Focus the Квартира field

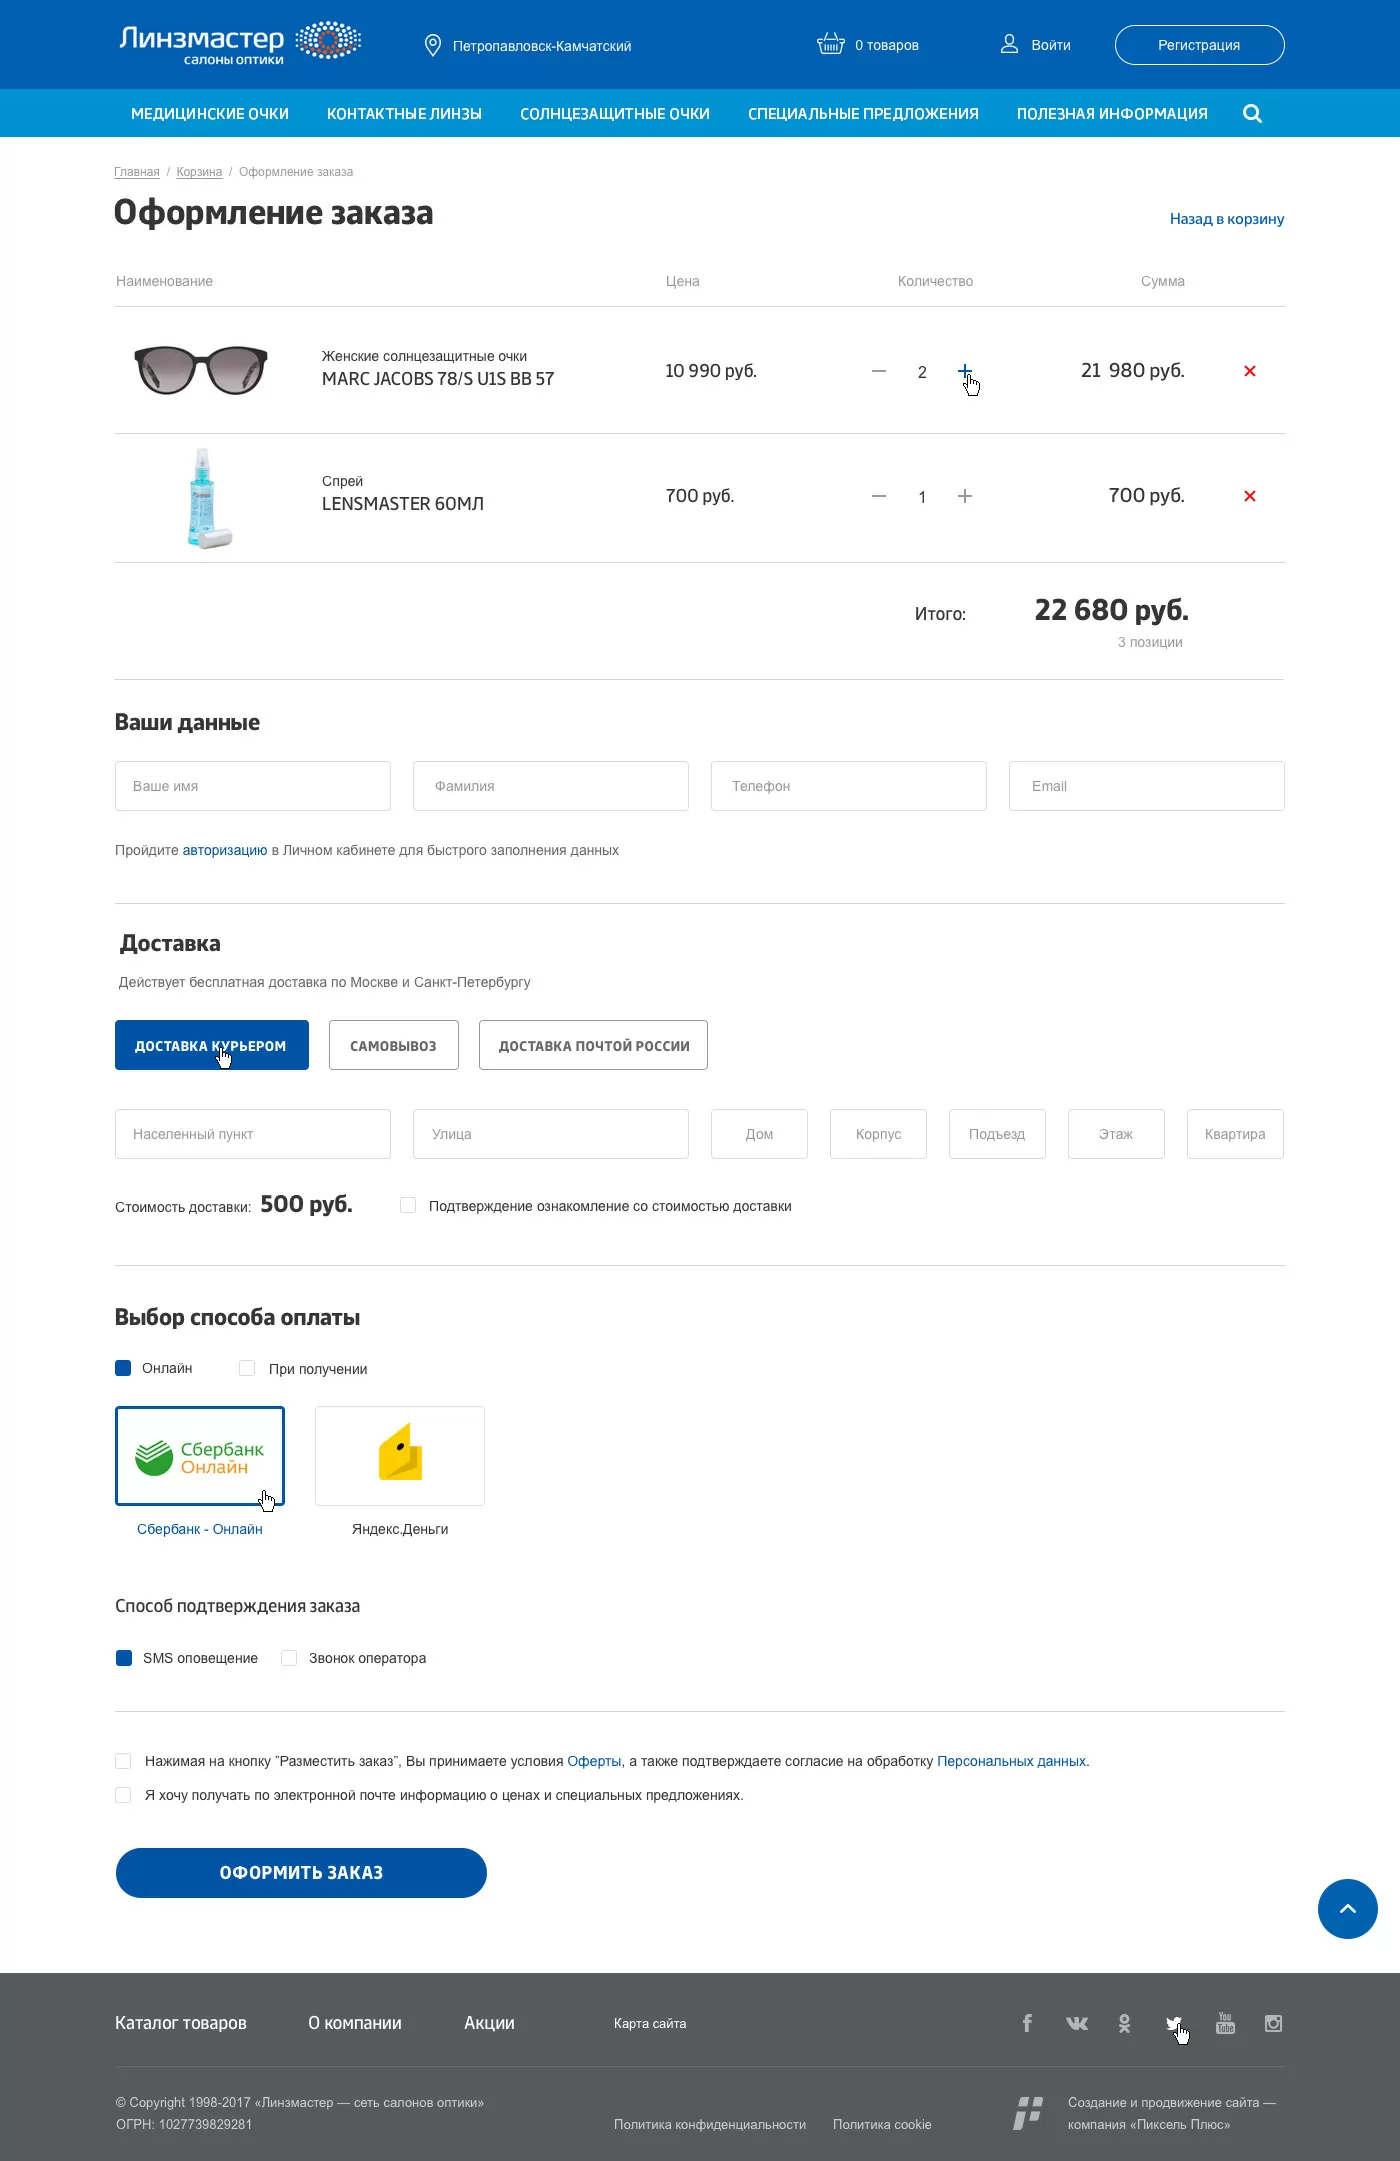point(1235,1134)
